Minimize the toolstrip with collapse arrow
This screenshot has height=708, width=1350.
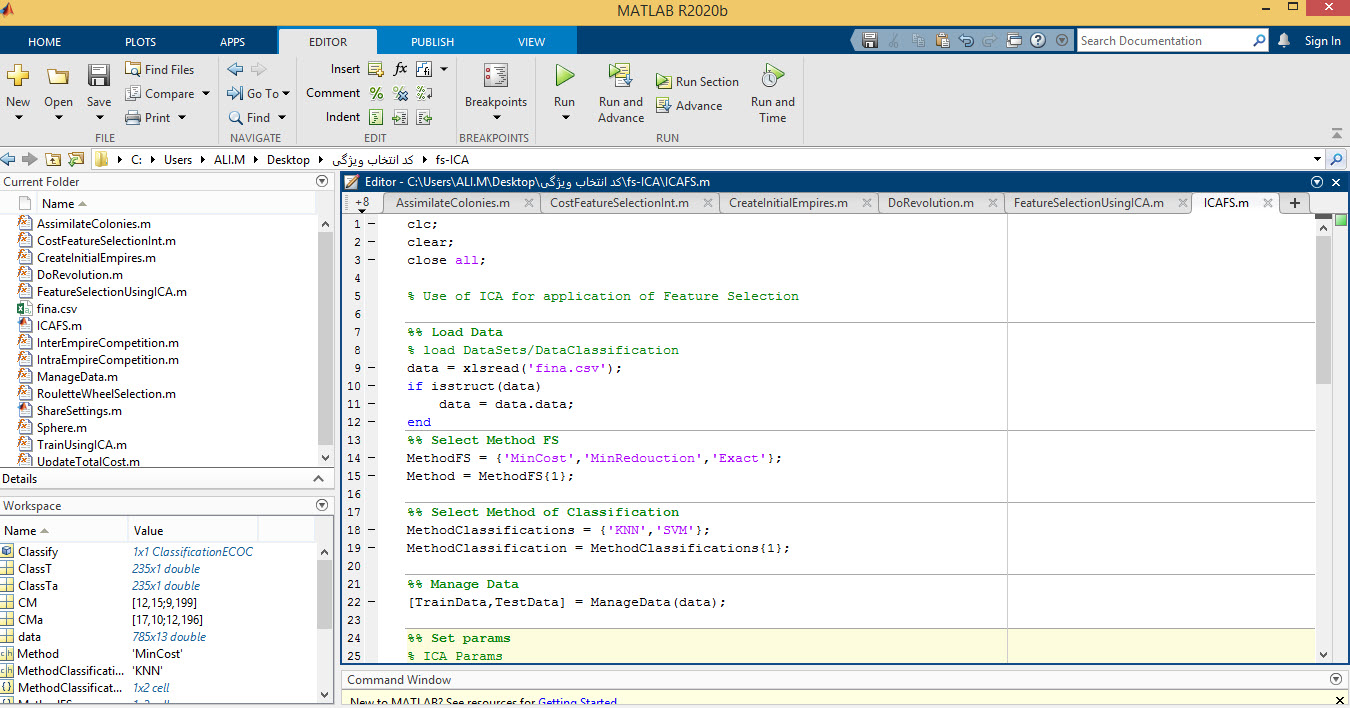(1337, 133)
